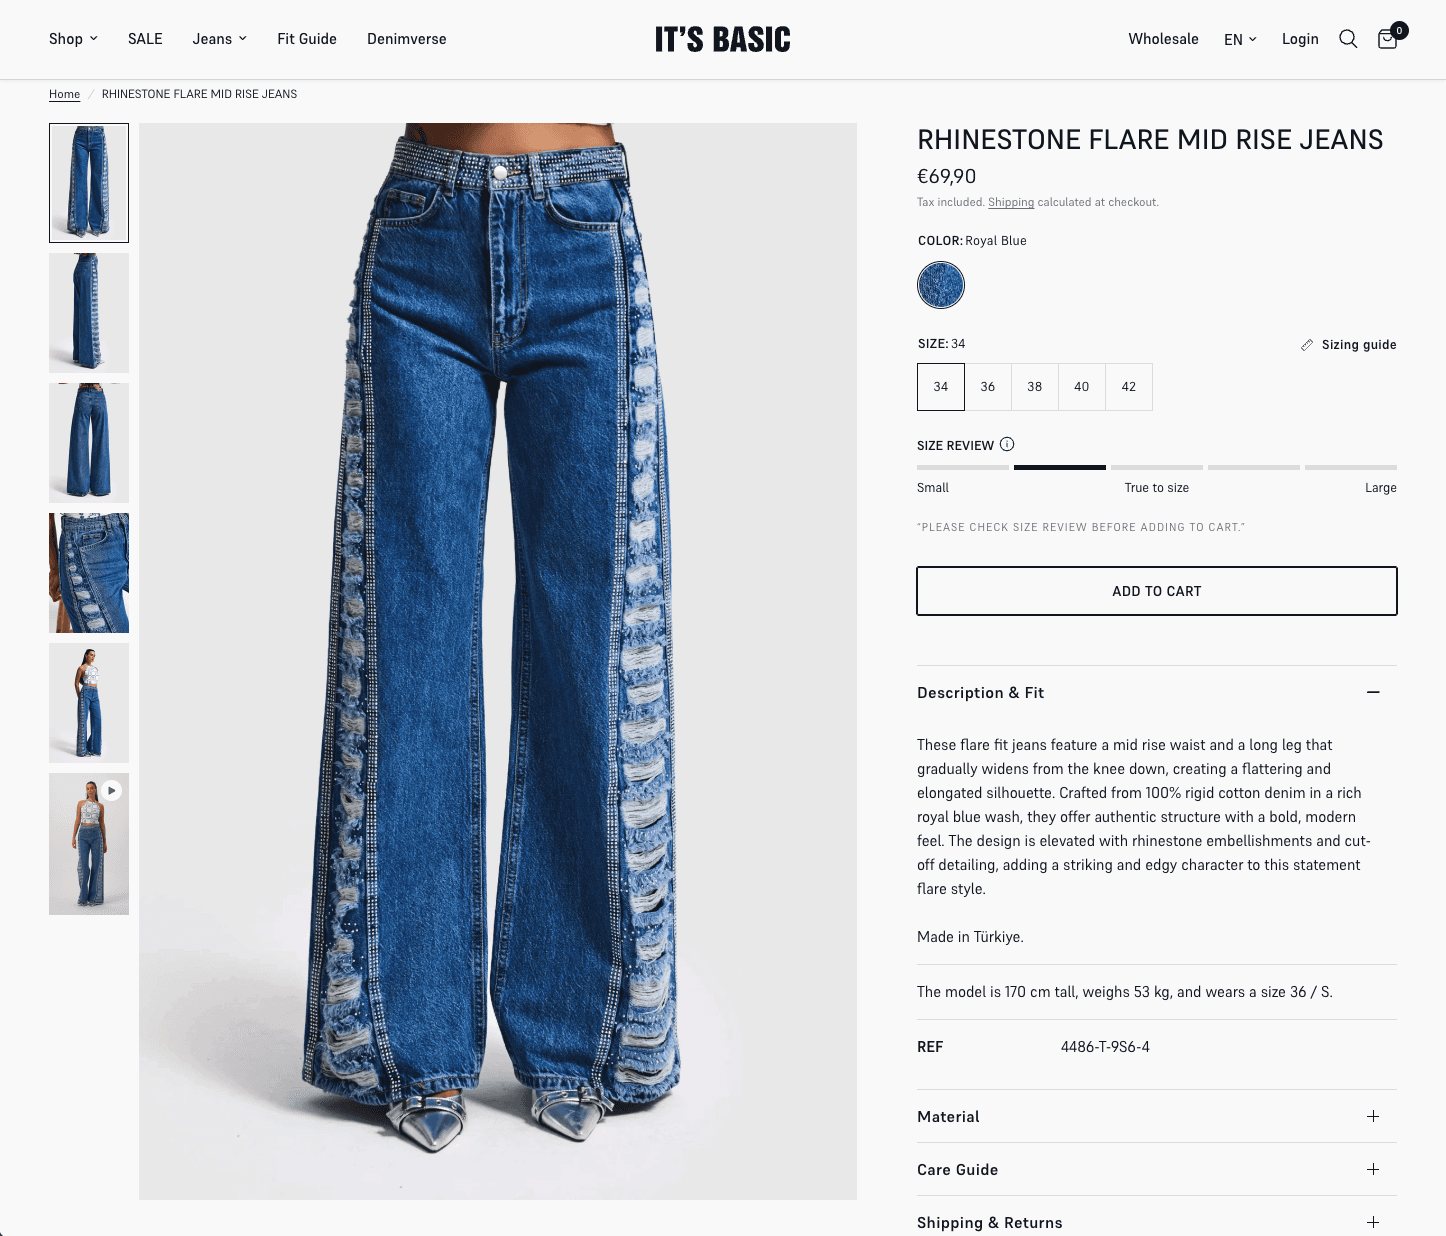
Task: Open the SALE menu item
Action: (145, 39)
